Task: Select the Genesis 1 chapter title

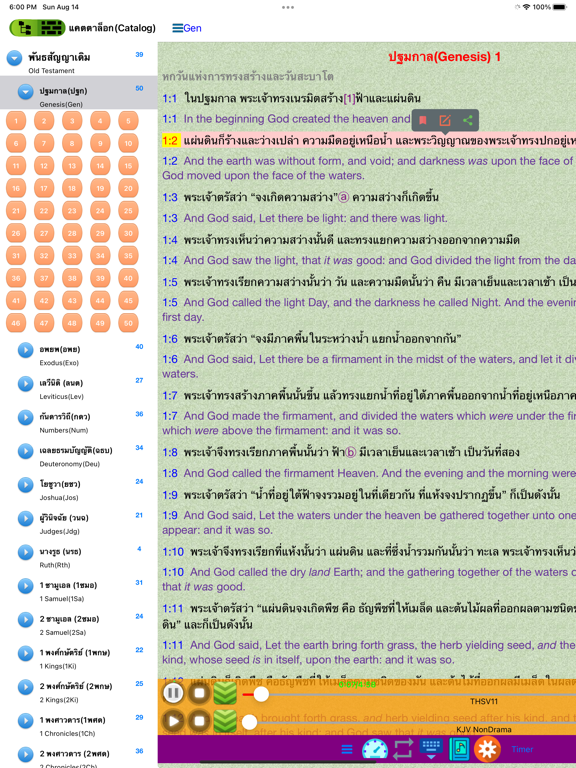Action: tap(444, 57)
